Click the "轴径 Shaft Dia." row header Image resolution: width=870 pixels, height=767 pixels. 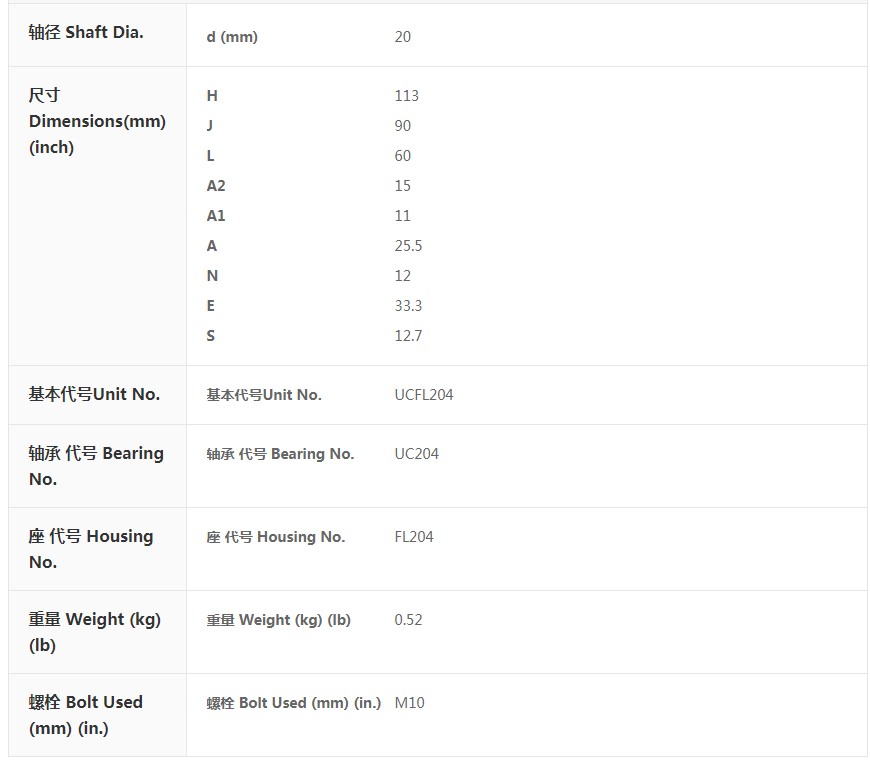point(86,32)
